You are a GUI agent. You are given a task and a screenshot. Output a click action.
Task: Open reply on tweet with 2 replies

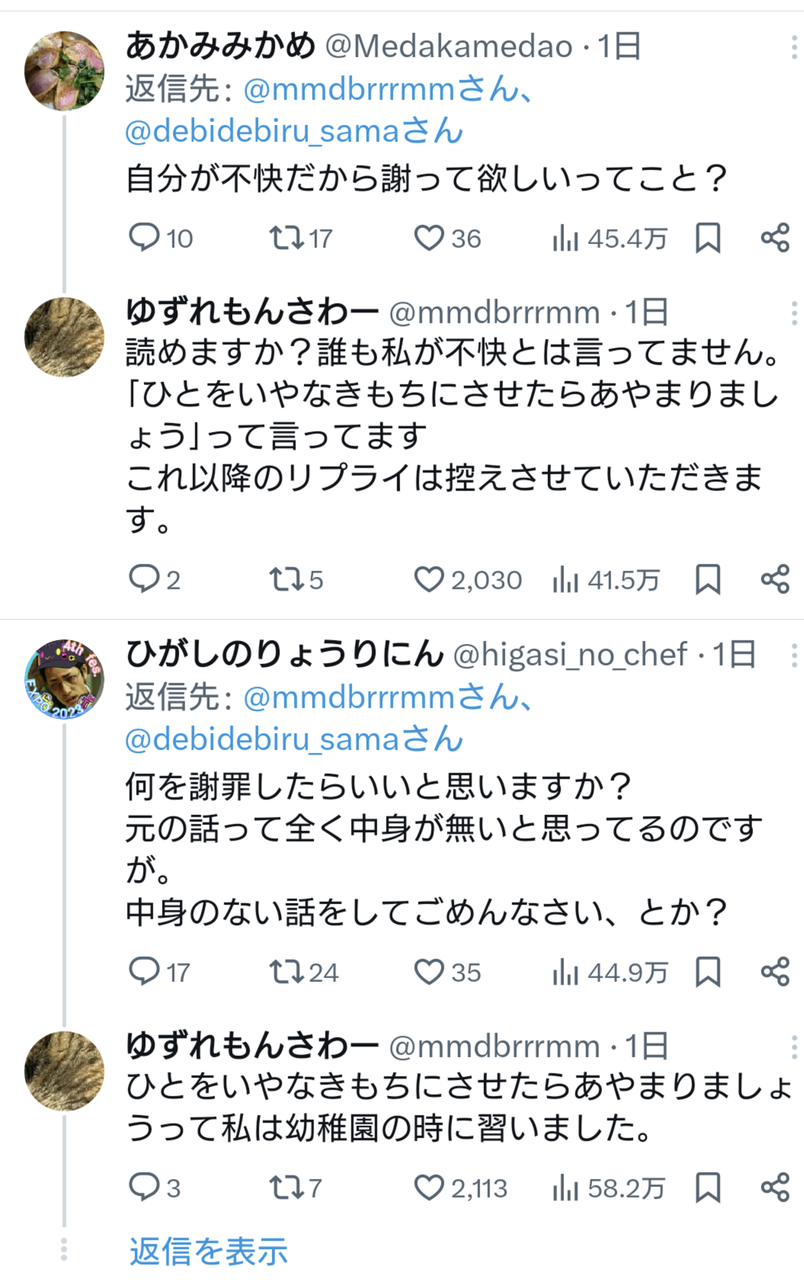(x=146, y=579)
